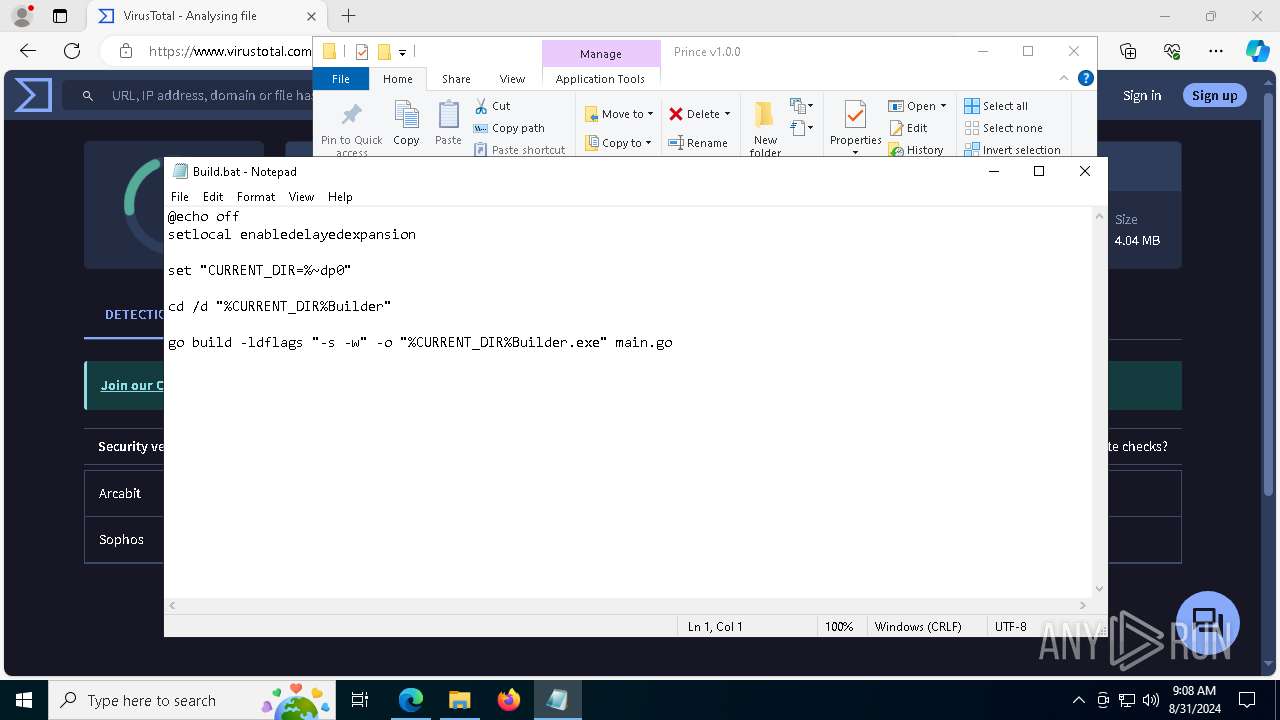Expand Delete dropdown arrow in File Explorer
This screenshot has height=720, width=1280.
(x=727, y=114)
